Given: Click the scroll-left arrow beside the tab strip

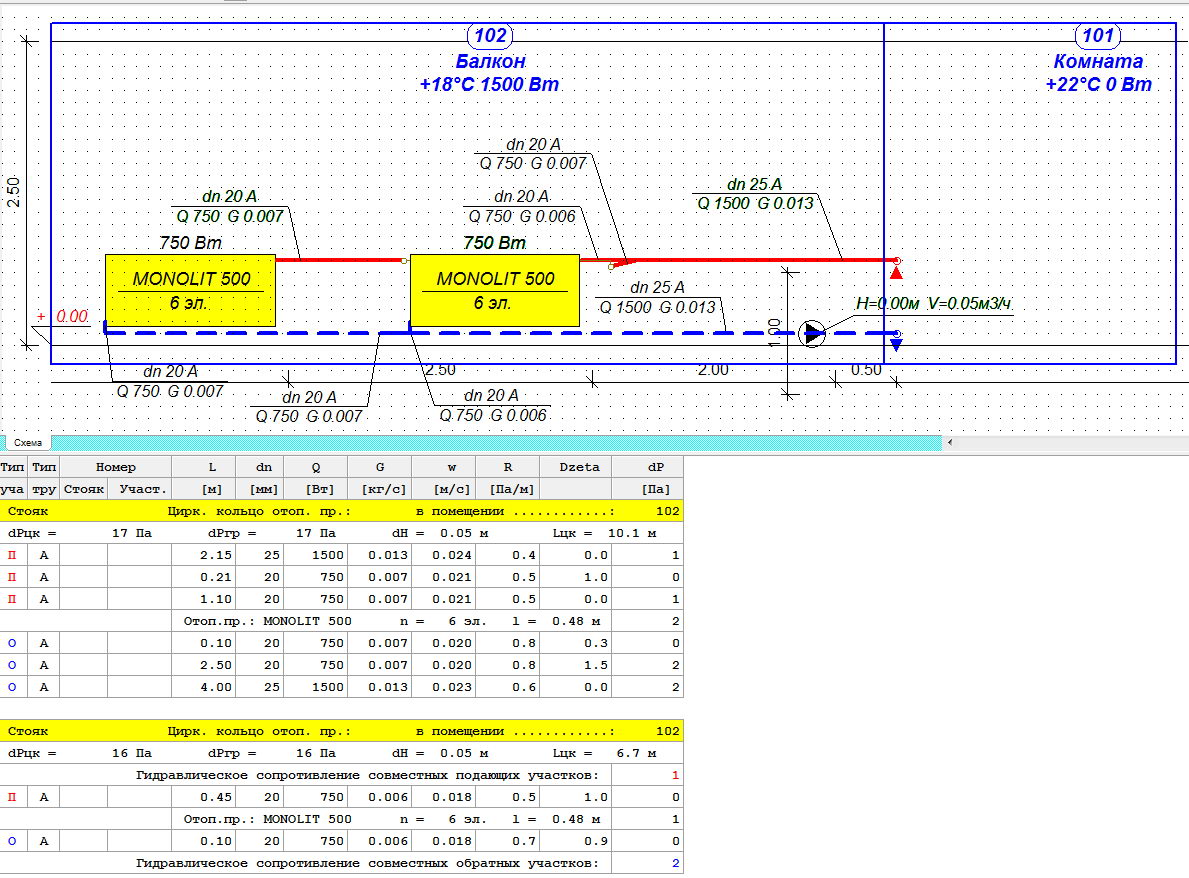Looking at the screenshot, I should (949, 442).
